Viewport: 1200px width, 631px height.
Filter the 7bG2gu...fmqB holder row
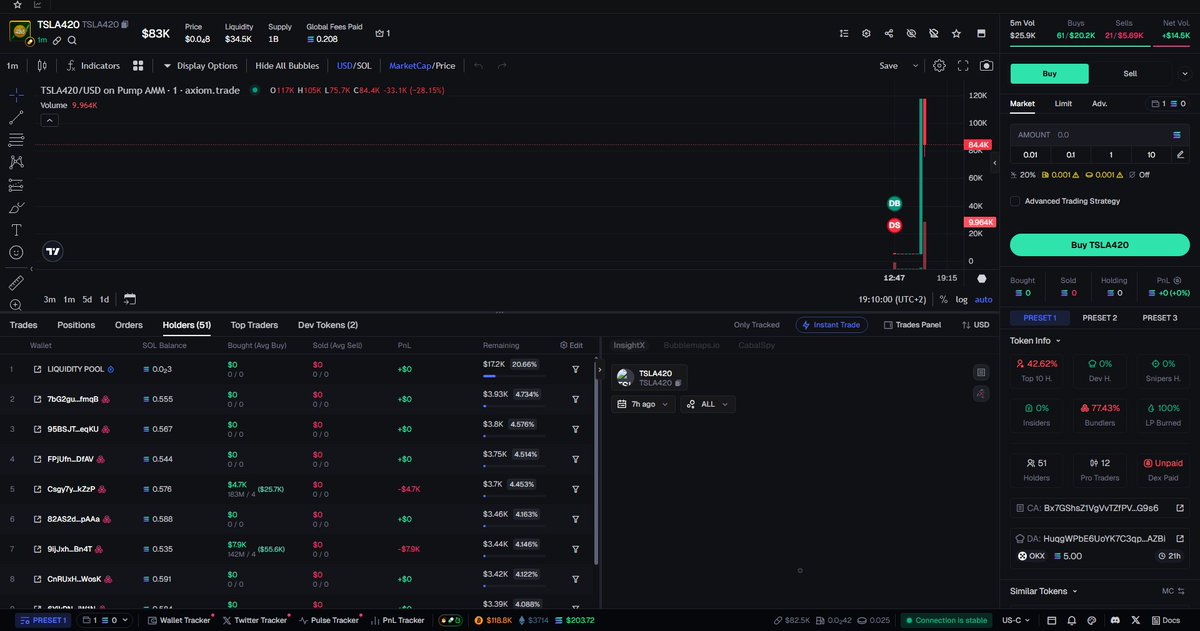click(576, 399)
